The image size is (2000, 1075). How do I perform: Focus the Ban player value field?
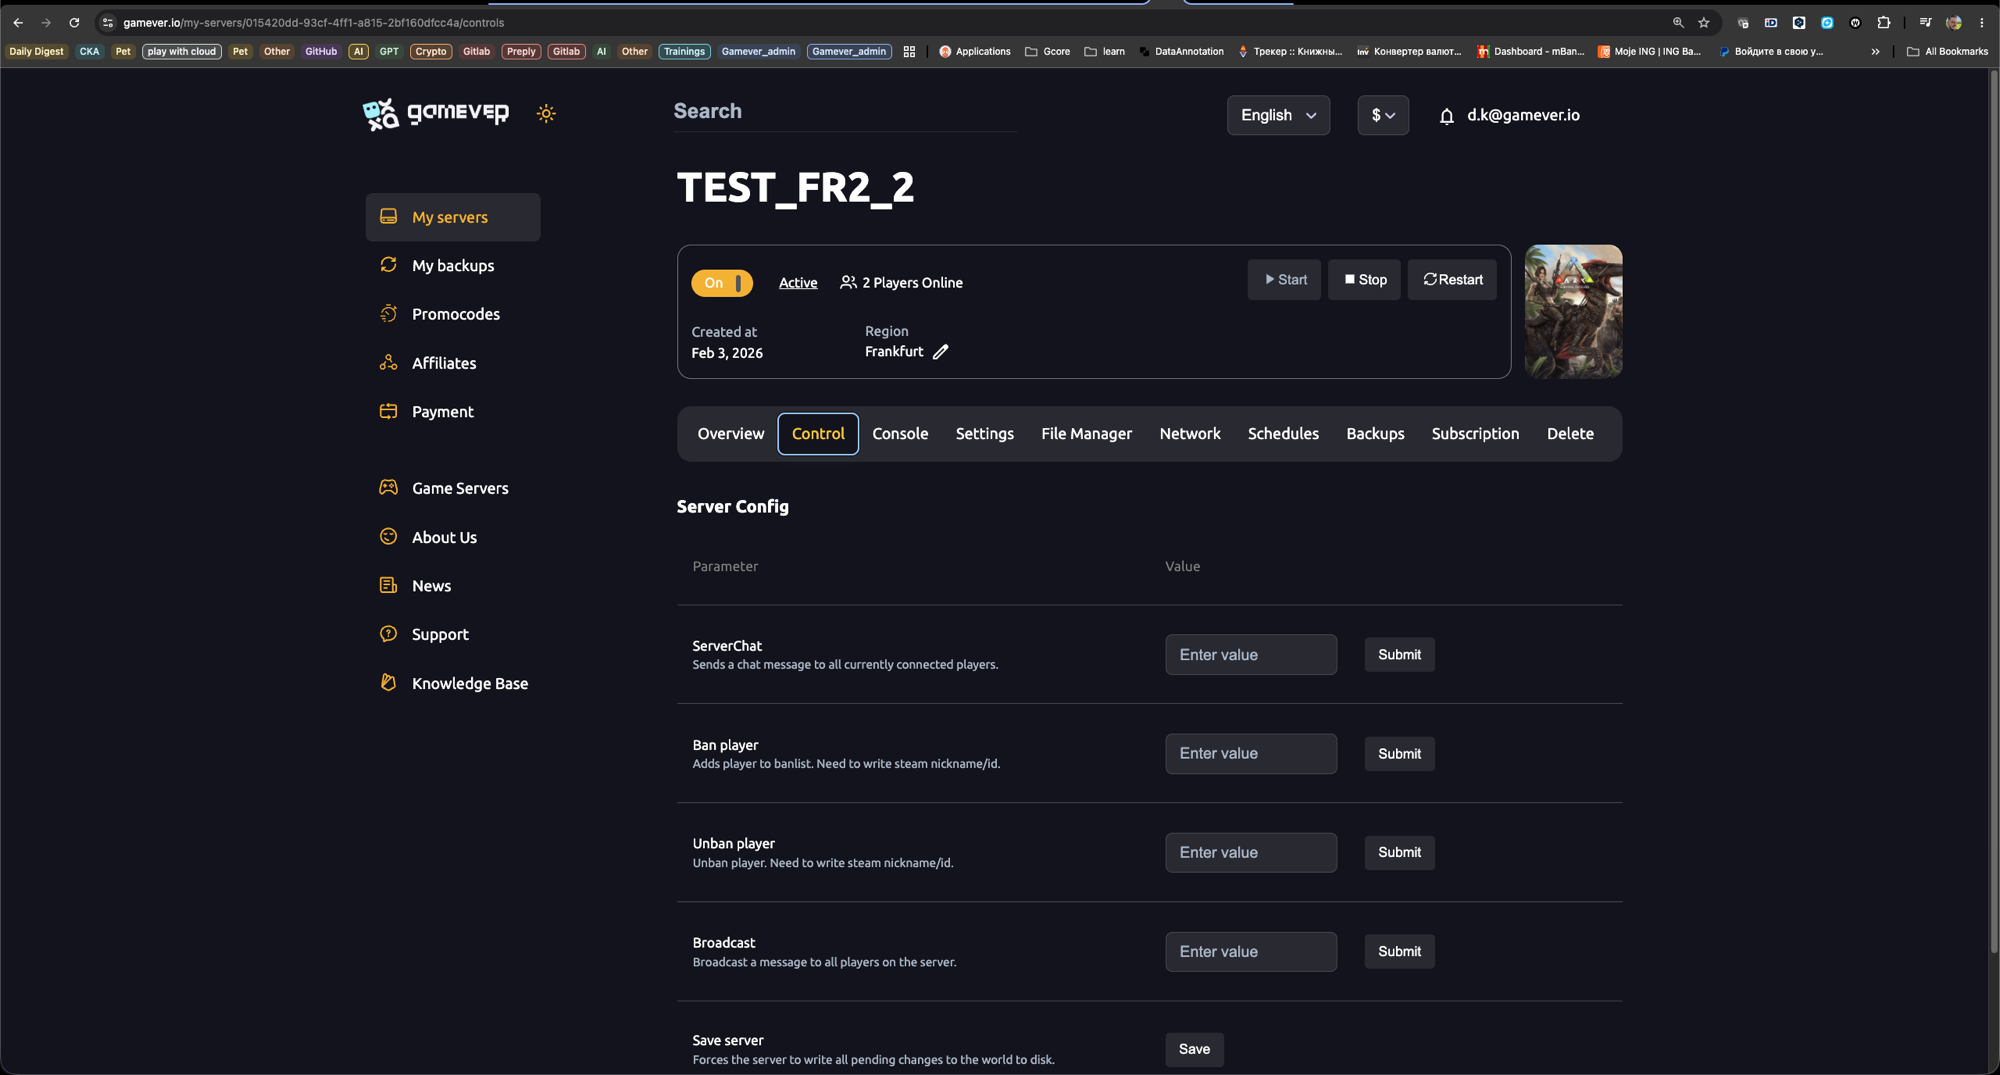(1251, 754)
